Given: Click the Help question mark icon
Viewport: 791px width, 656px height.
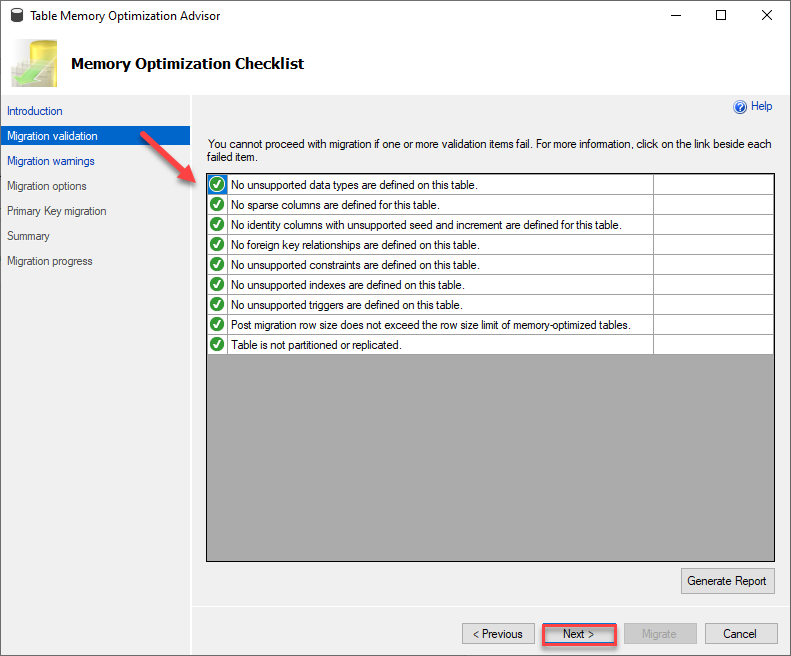Looking at the screenshot, I should (x=740, y=107).
